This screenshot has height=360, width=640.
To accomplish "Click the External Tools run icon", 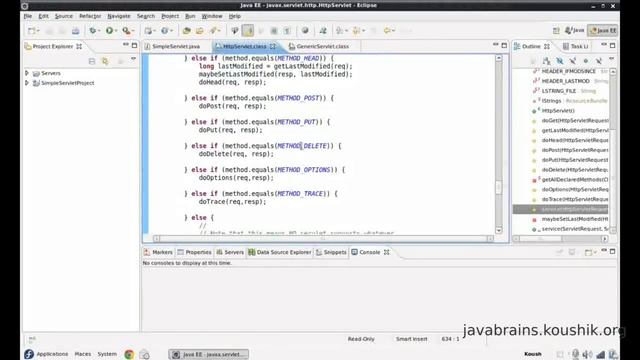I will coord(127,31).
